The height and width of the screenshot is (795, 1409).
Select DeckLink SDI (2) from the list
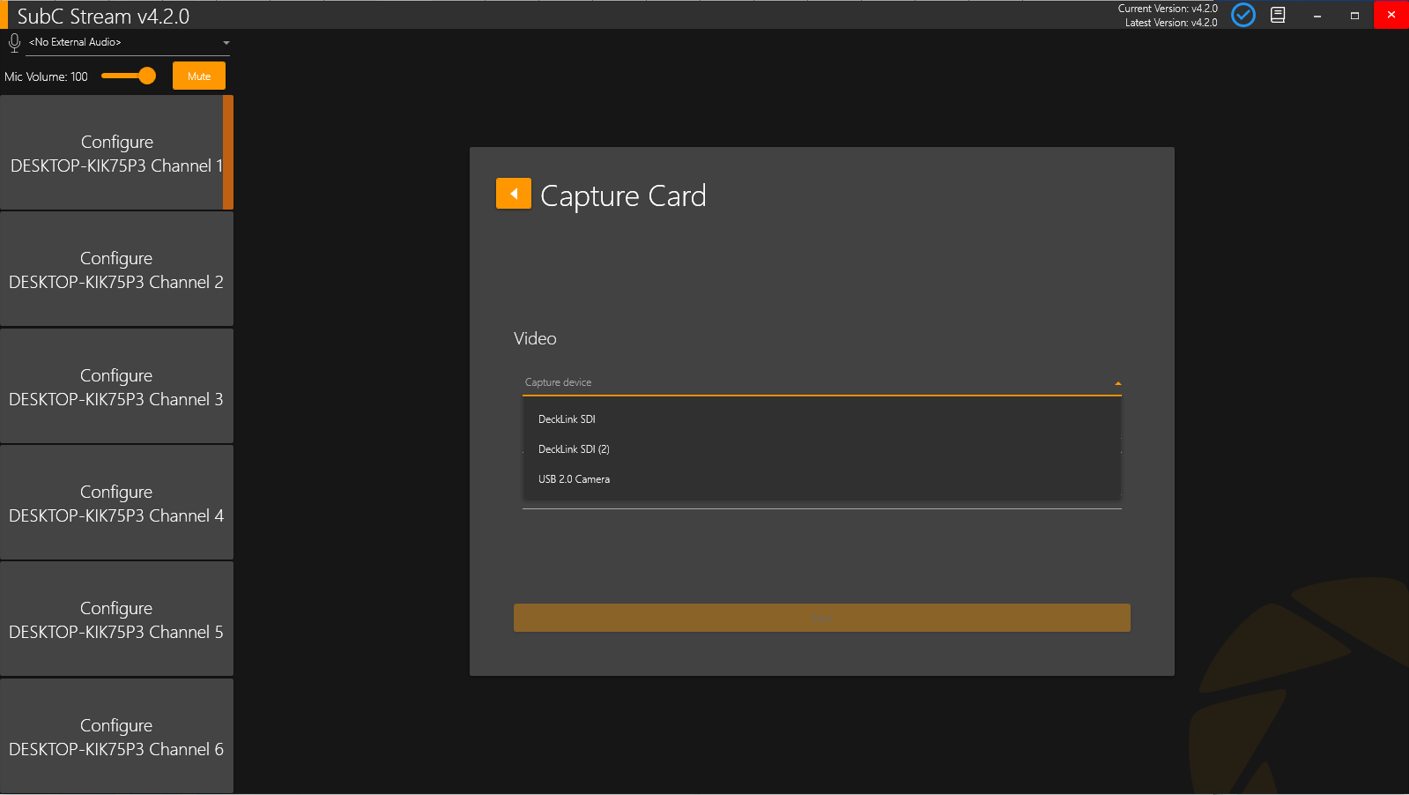point(574,449)
